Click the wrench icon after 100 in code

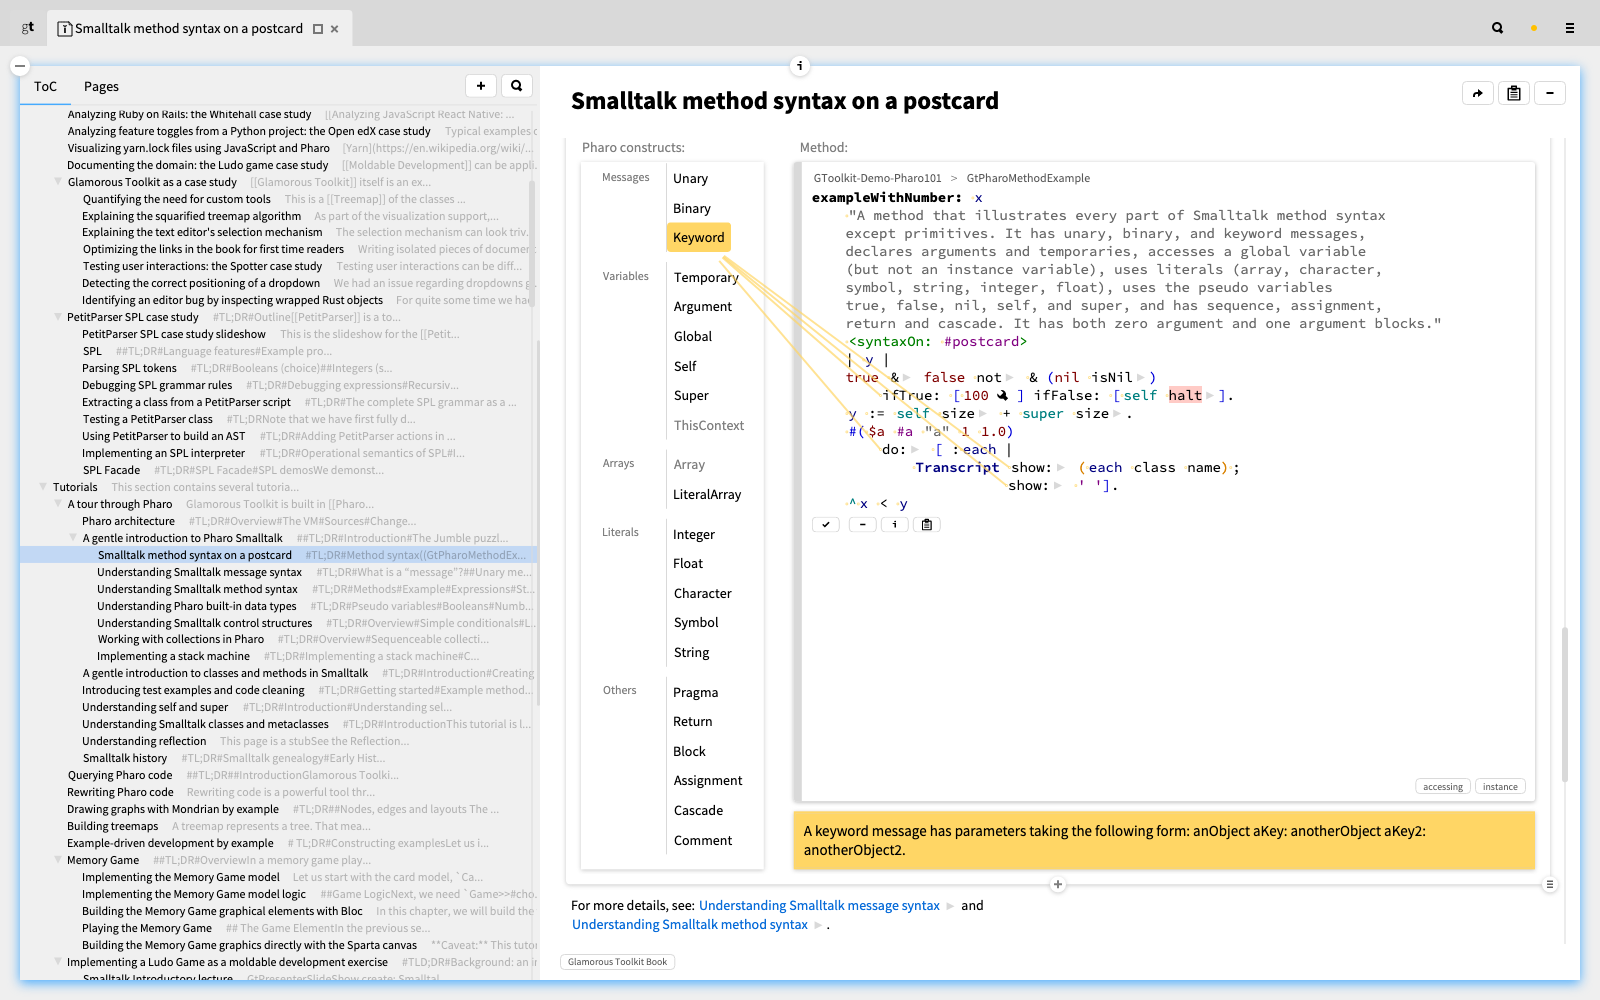coord(1002,395)
